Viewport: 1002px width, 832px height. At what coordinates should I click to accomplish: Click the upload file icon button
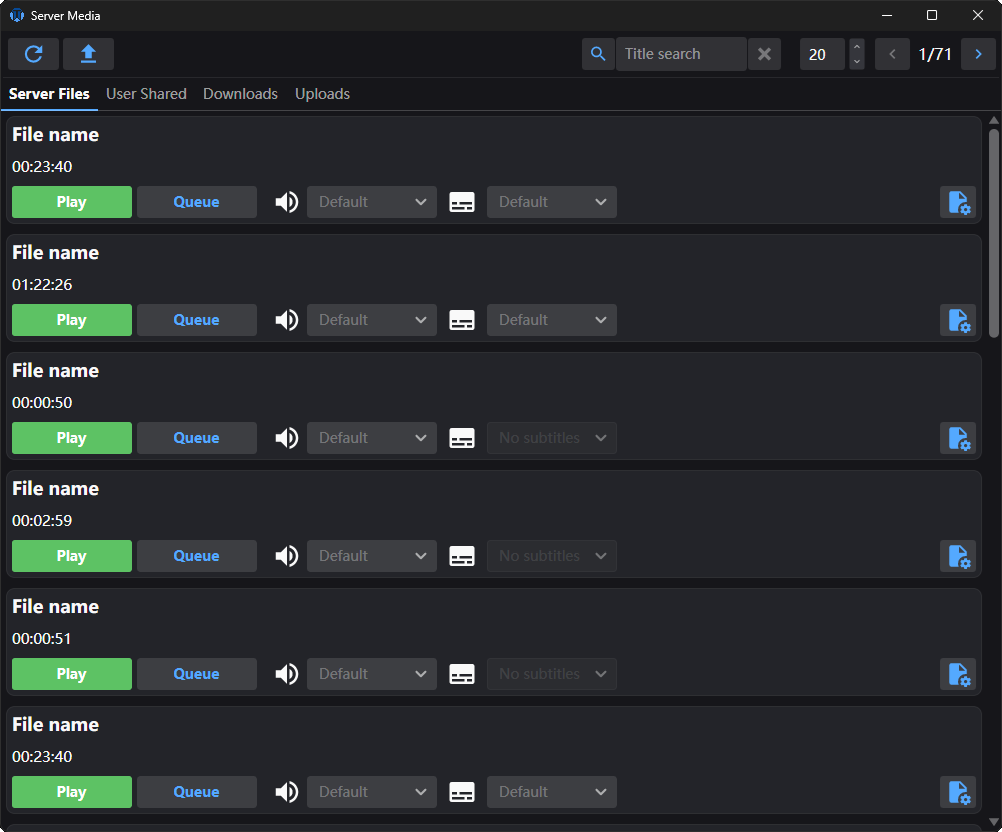tap(88, 54)
